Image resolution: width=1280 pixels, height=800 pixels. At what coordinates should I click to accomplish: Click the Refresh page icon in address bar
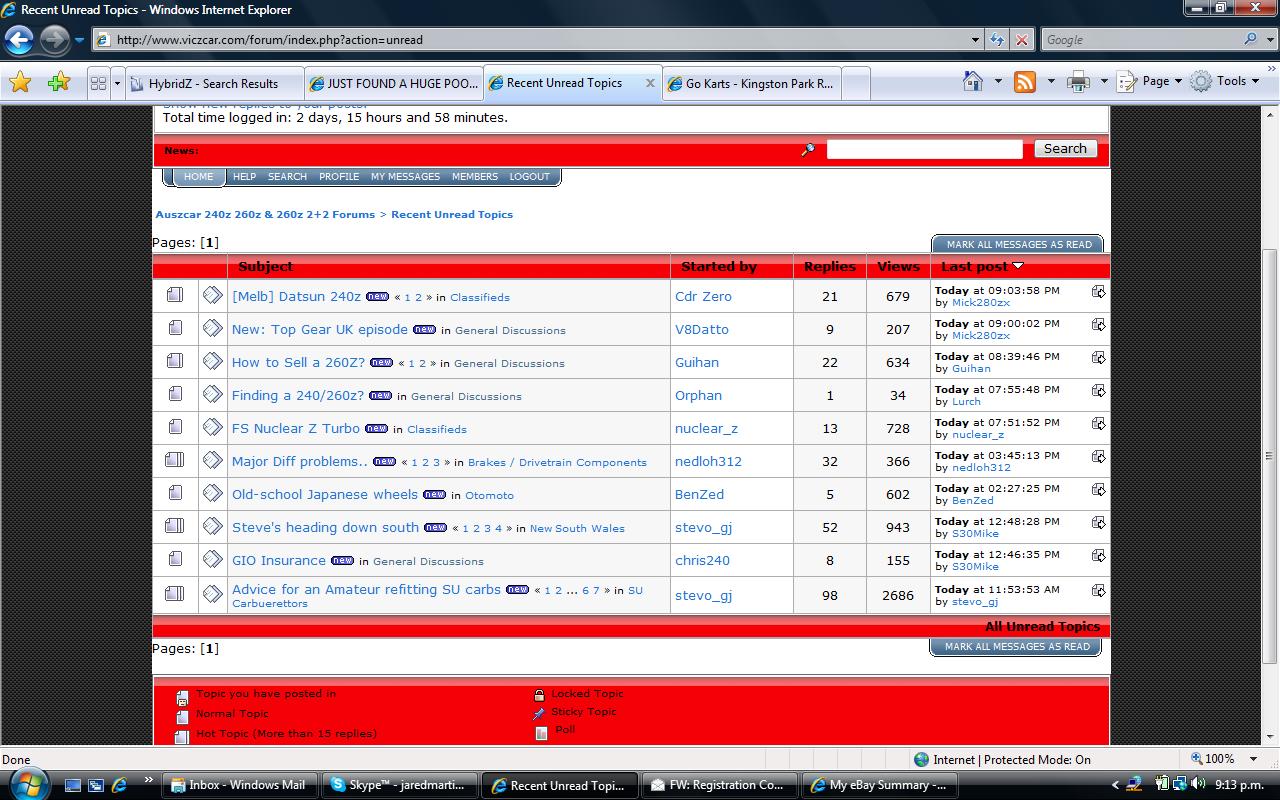(997, 40)
